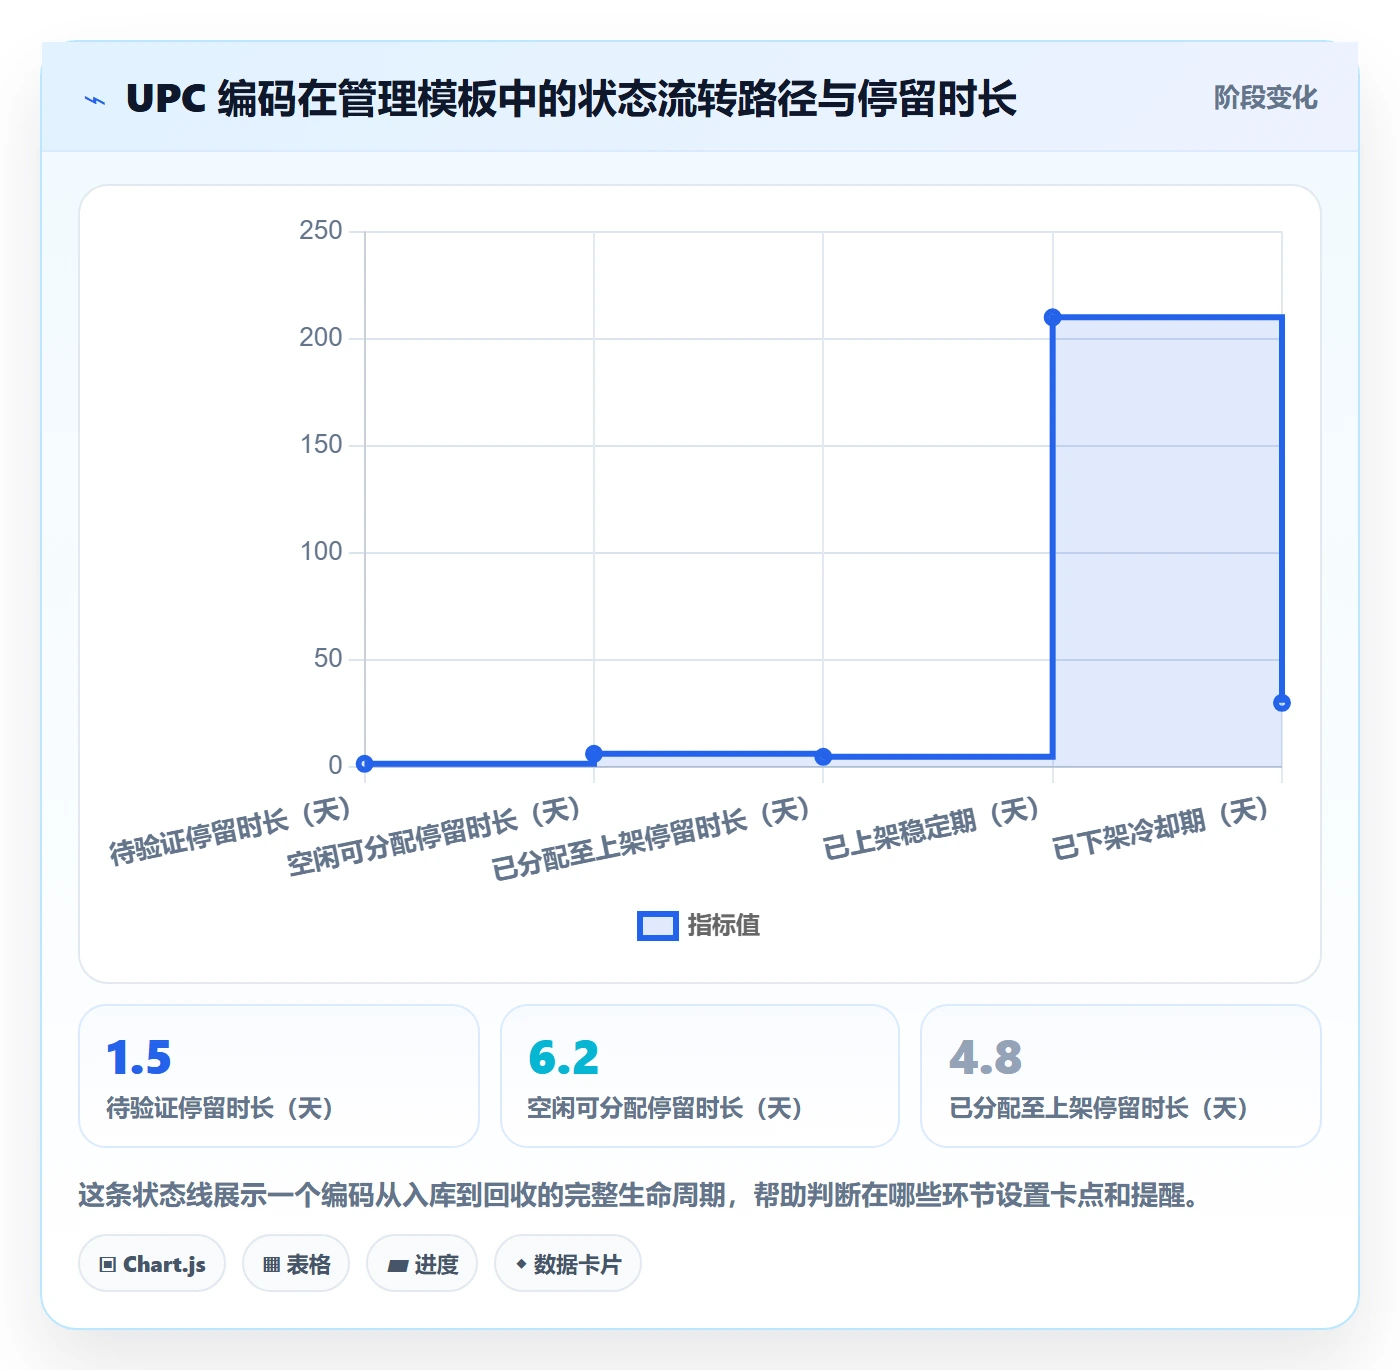Click the Chart.js chip square icon
Screen dimensions: 1400x1370
click(108, 1265)
